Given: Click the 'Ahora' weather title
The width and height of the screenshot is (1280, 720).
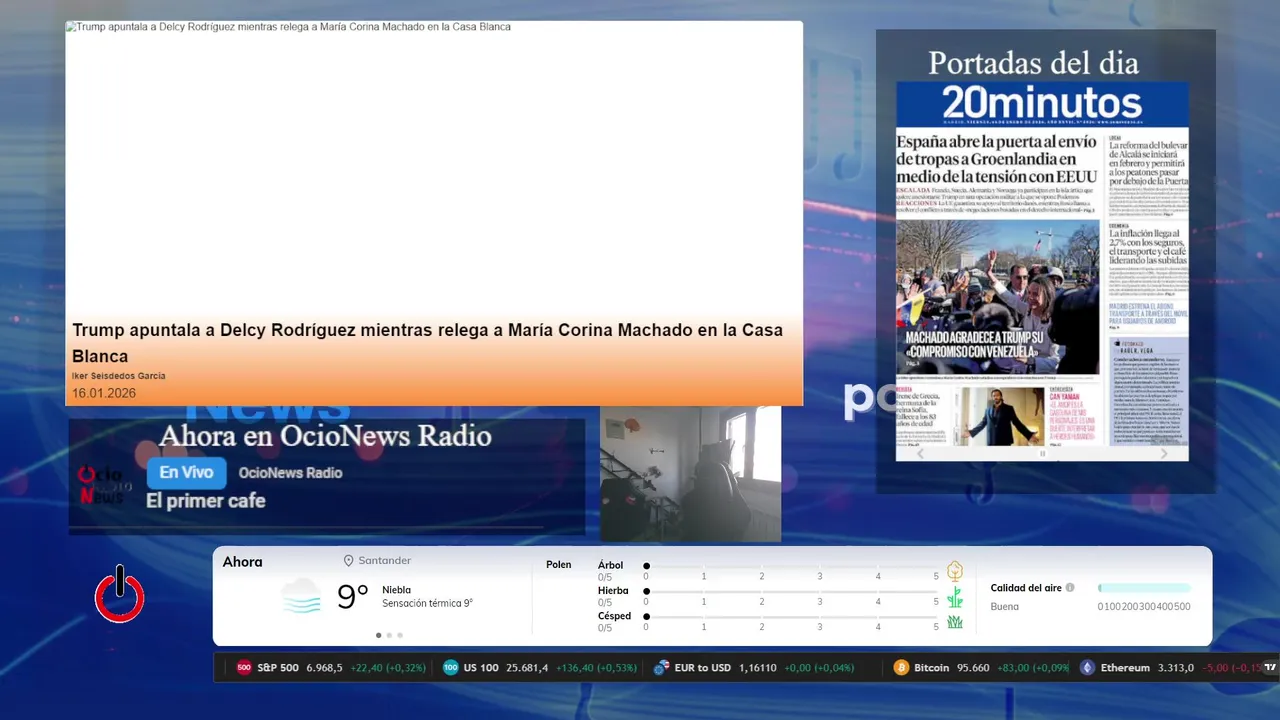Looking at the screenshot, I should [x=242, y=562].
